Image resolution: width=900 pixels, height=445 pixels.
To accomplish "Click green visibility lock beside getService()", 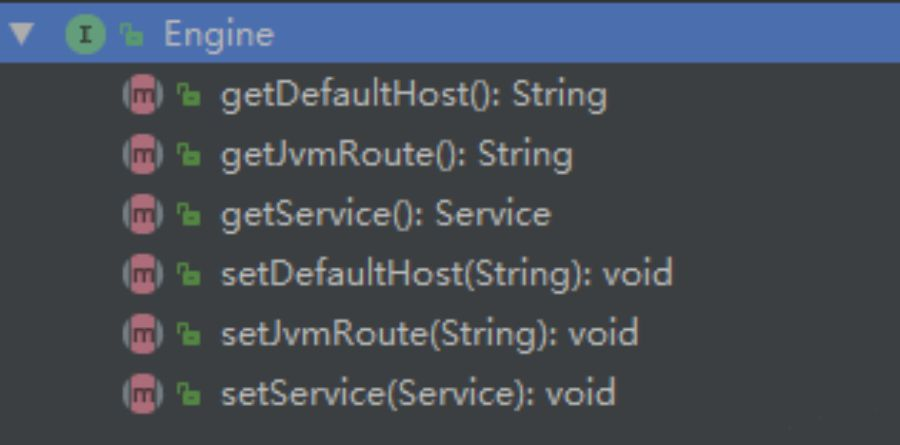I will 188,215.
